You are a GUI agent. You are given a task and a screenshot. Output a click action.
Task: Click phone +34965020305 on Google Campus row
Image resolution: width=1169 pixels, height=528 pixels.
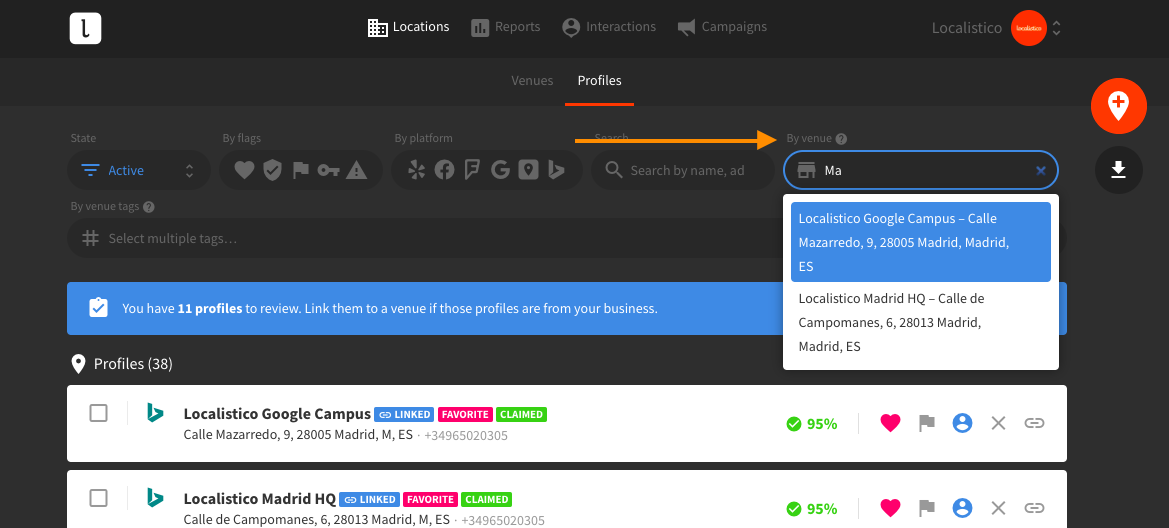tap(466, 436)
